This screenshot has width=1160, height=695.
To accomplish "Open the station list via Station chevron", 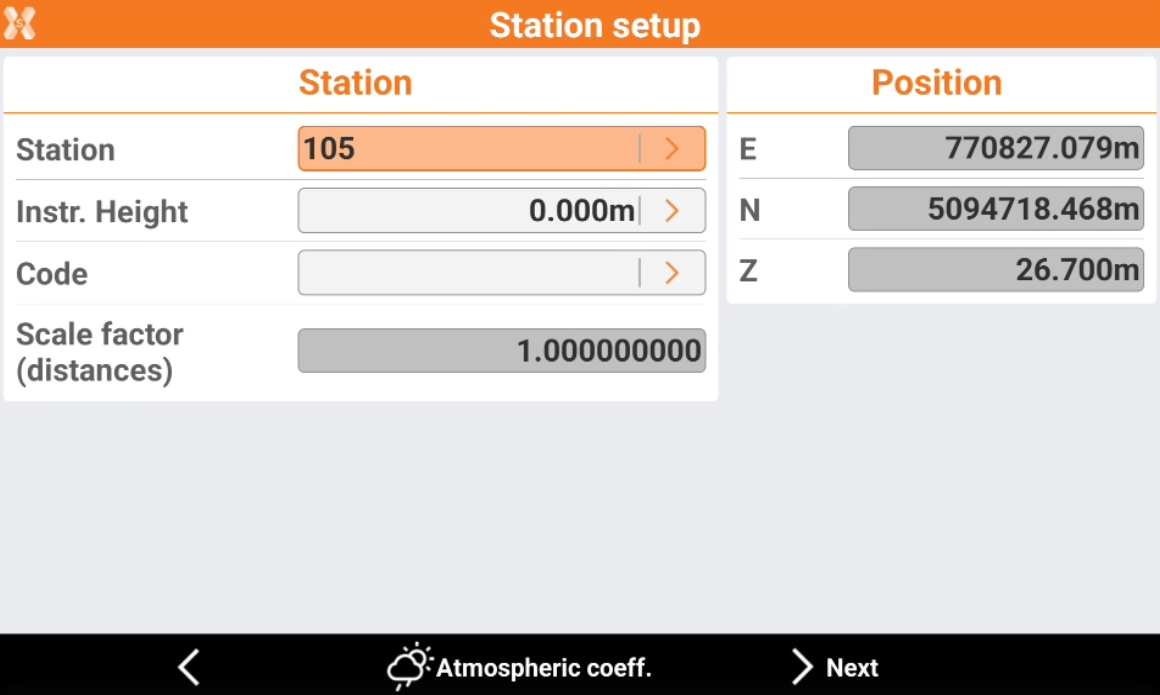I will pos(672,149).
